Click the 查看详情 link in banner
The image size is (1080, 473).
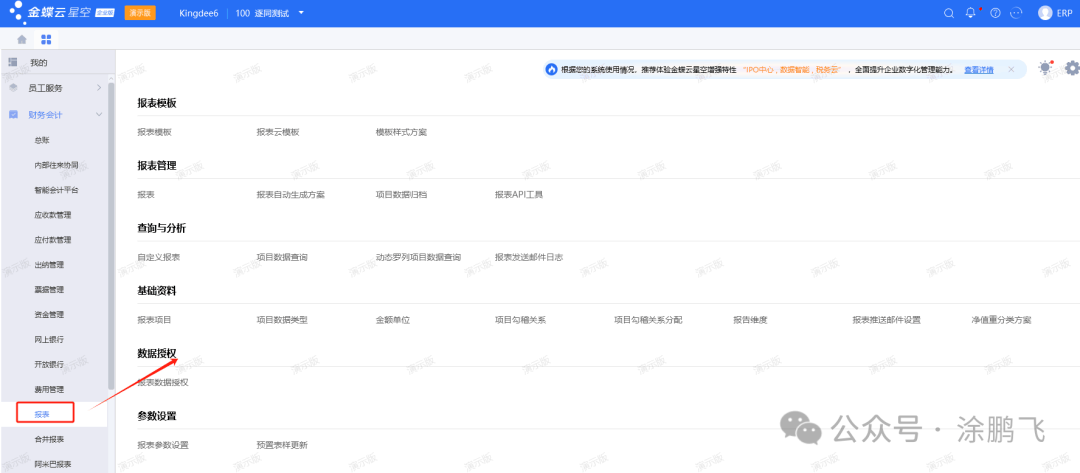tap(978, 70)
